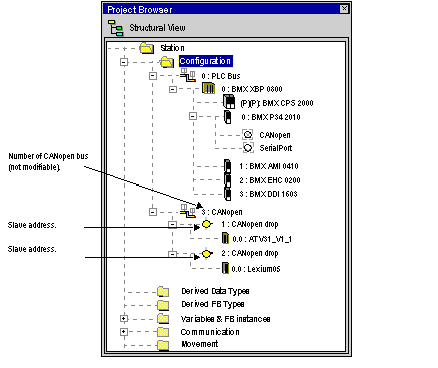
Task: Click the Derived Data Types folder icon
Action: (163, 291)
